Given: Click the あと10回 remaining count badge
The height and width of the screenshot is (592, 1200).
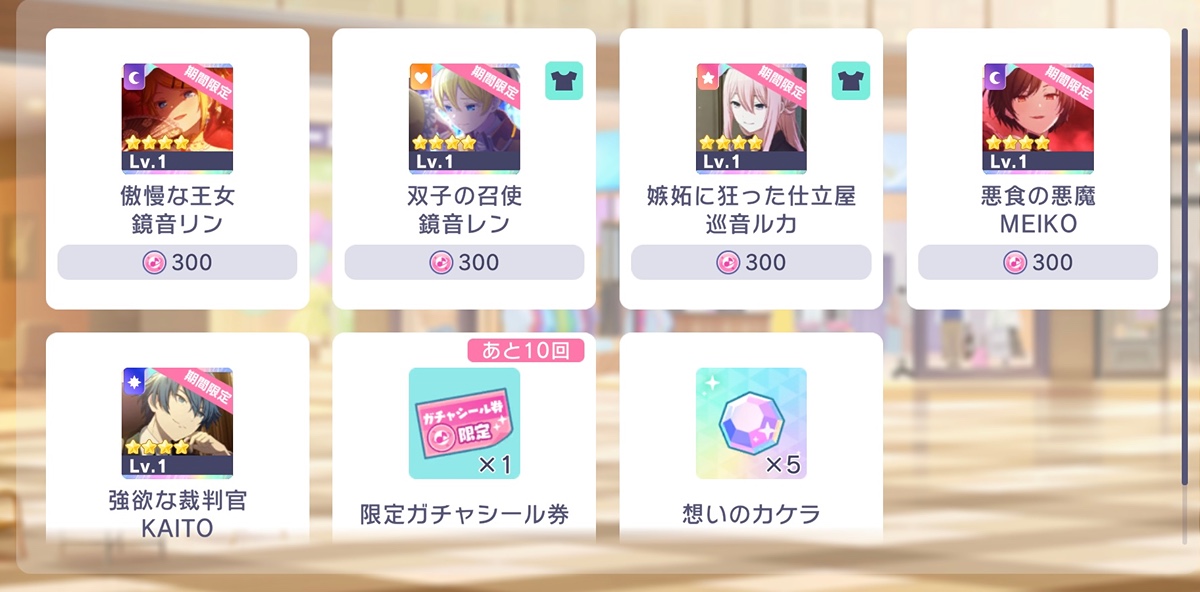Looking at the screenshot, I should 526,350.
